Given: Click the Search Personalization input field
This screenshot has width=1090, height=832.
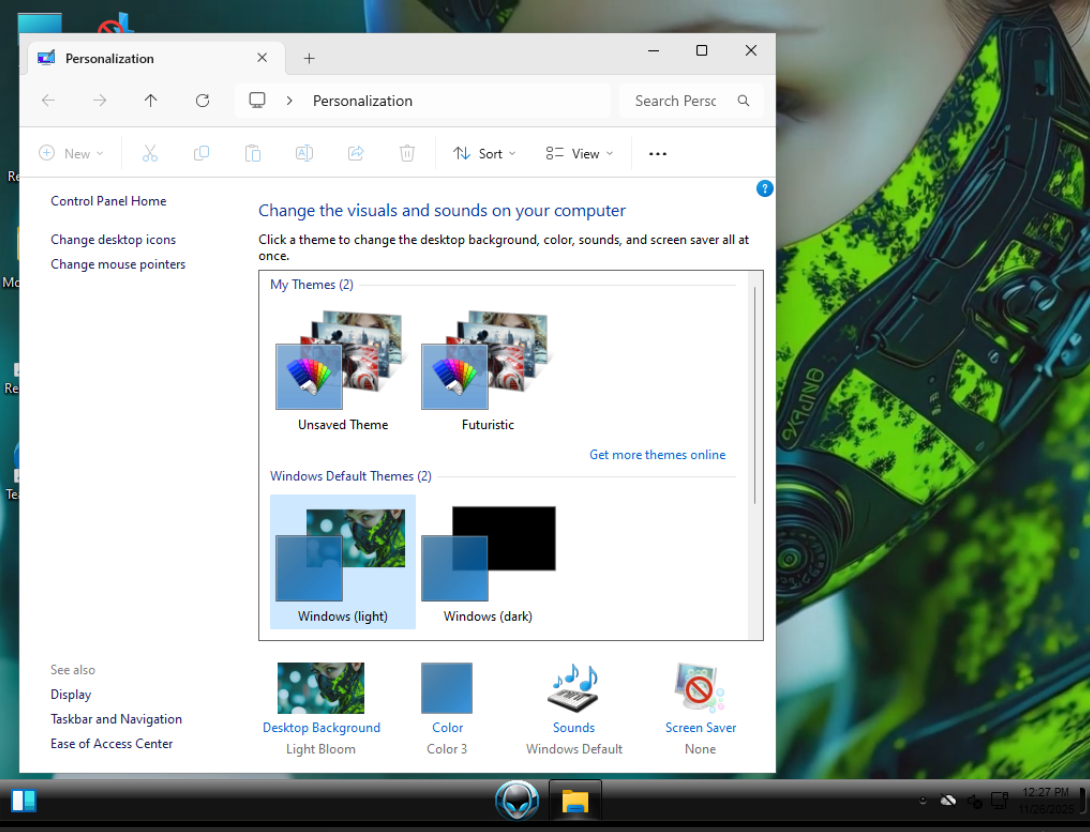Looking at the screenshot, I should (677, 101).
